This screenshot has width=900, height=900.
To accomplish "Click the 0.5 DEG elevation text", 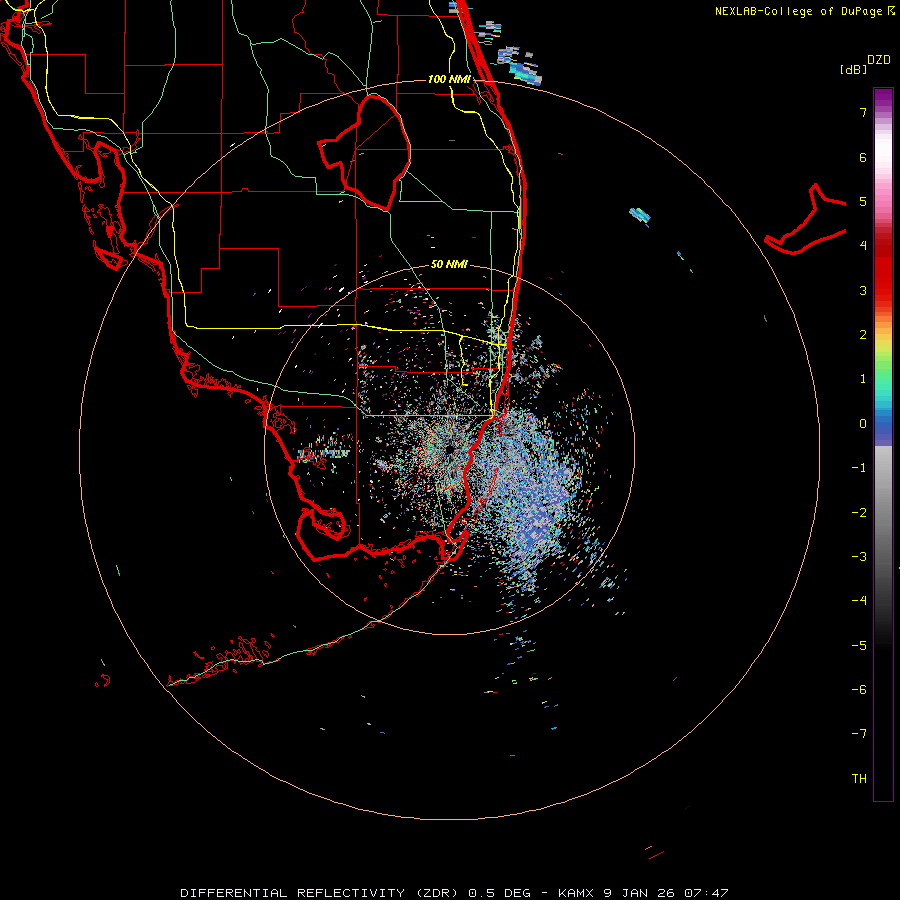I will (x=499, y=893).
